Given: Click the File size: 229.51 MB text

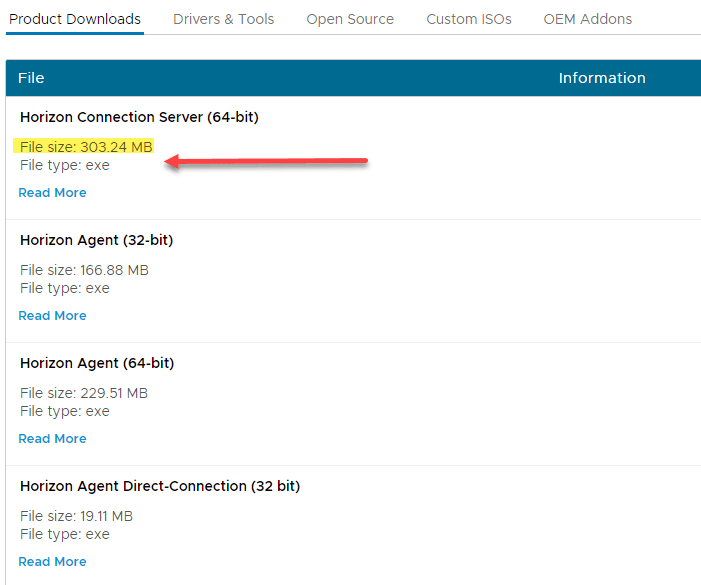Looking at the screenshot, I should tap(84, 393).
